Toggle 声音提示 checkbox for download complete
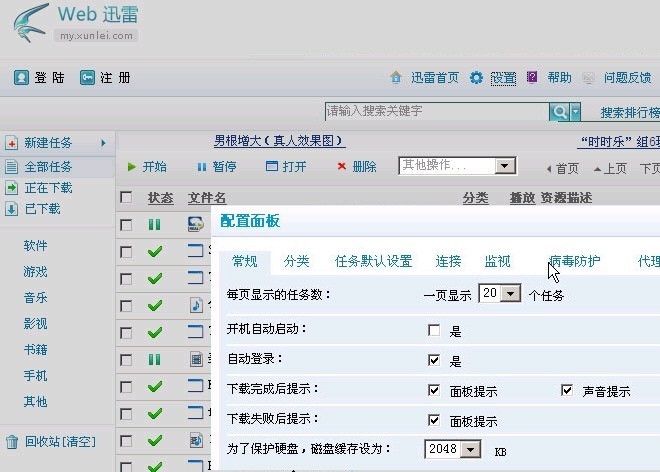660x472 pixels. tap(567, 391)
